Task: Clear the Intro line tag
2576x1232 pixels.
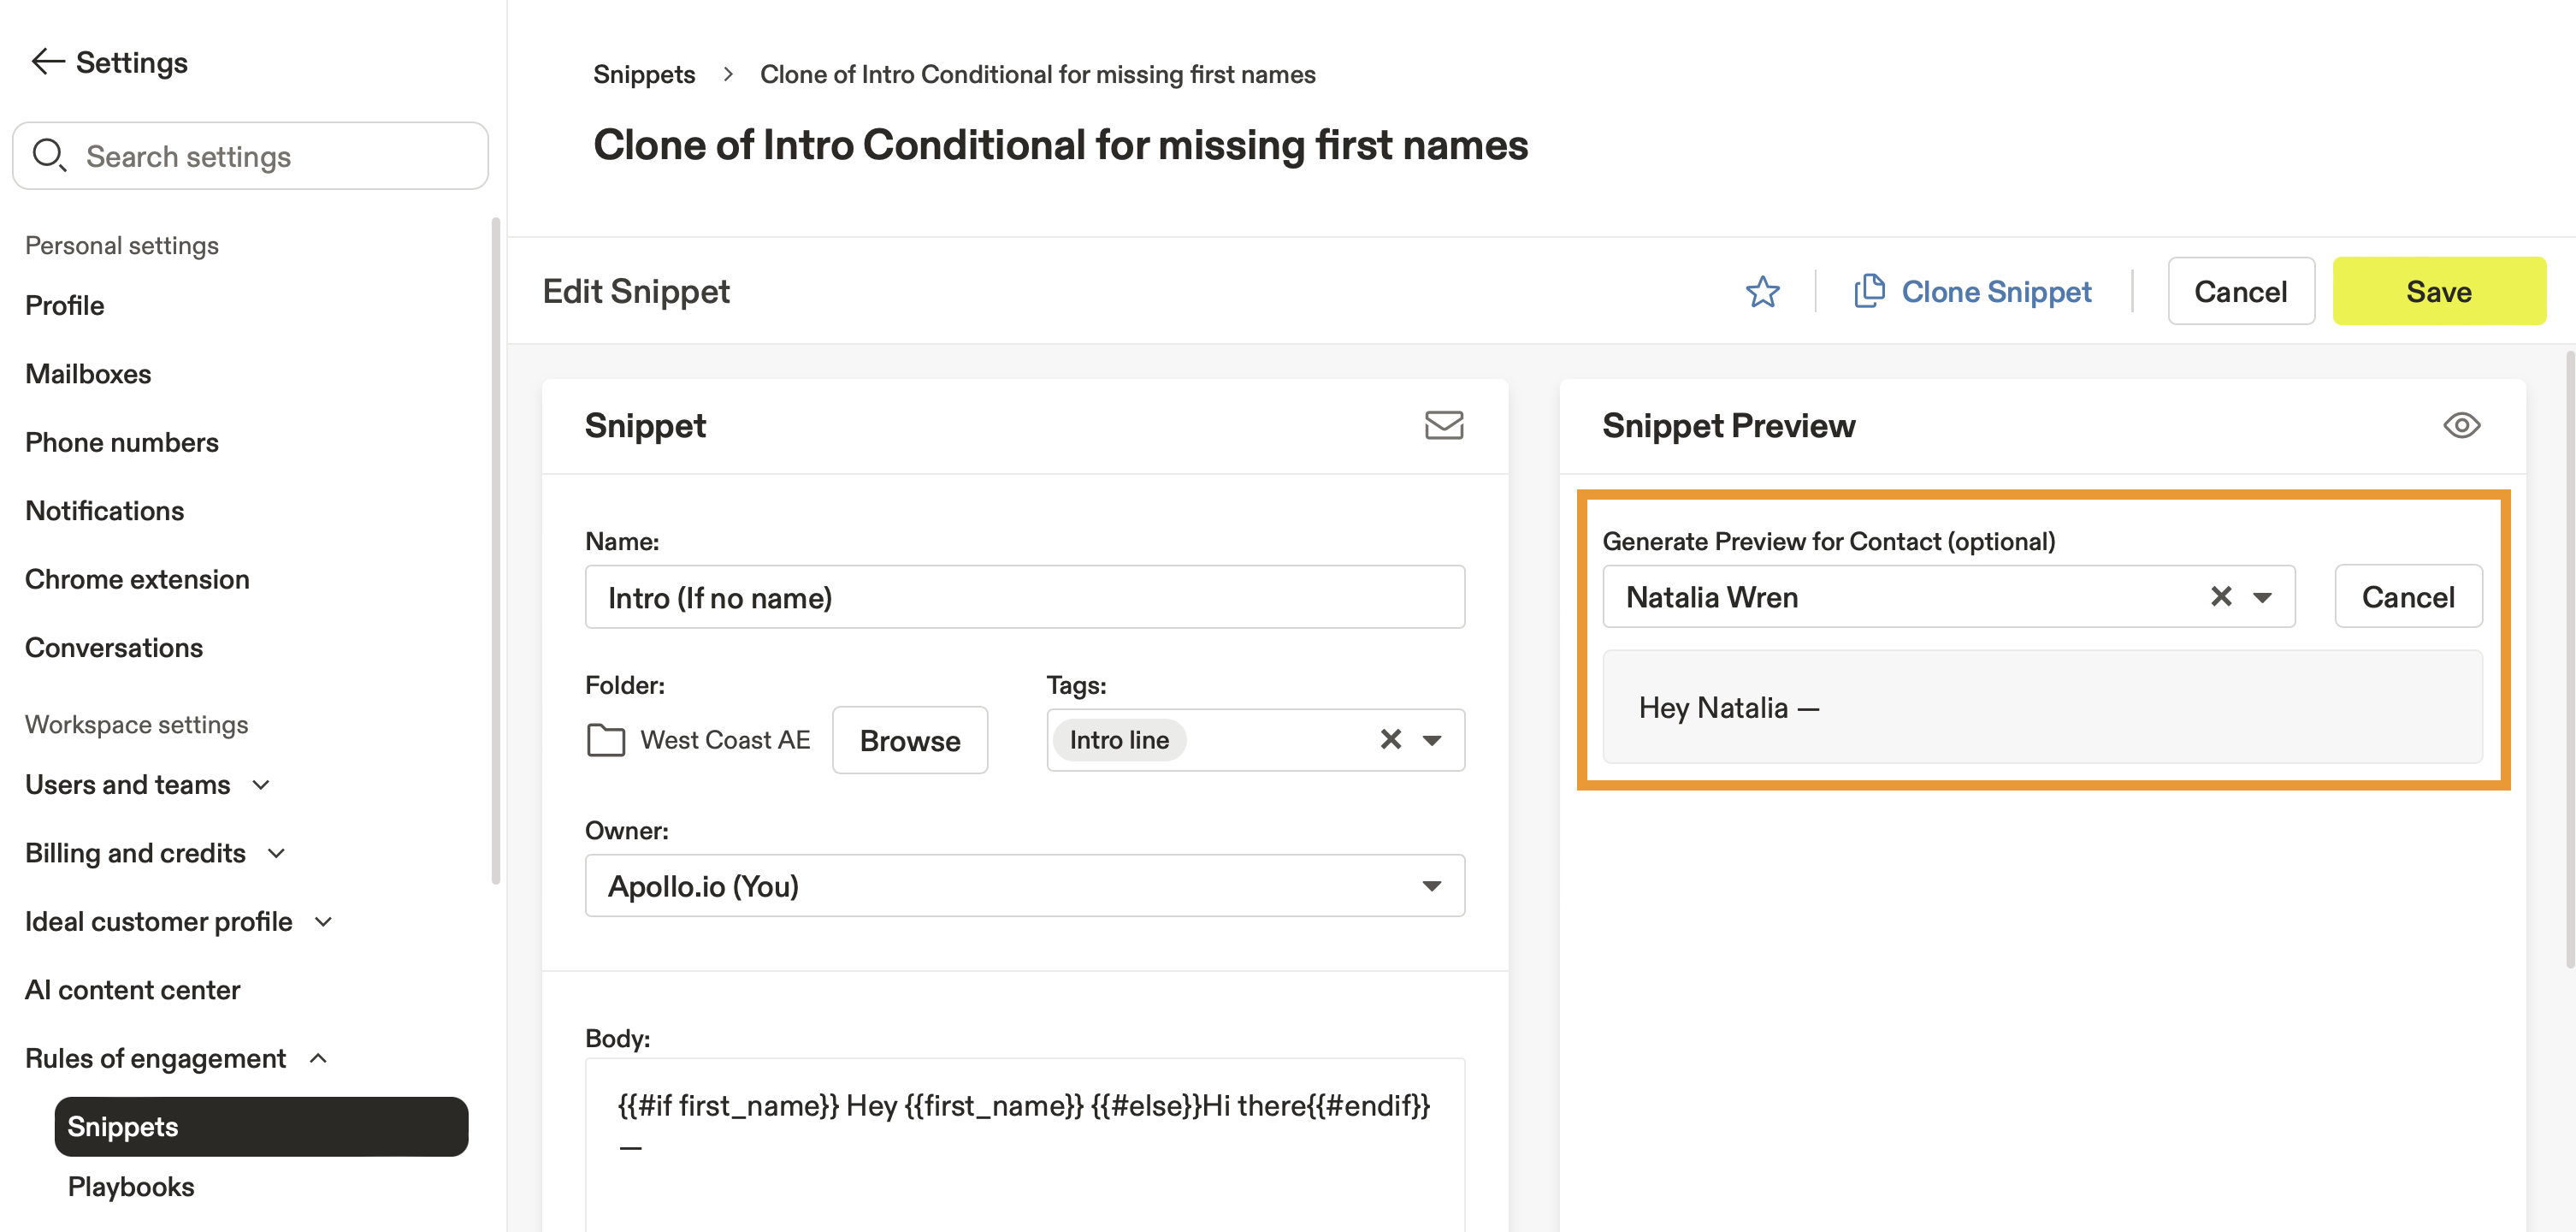Action: point(1390,739)
